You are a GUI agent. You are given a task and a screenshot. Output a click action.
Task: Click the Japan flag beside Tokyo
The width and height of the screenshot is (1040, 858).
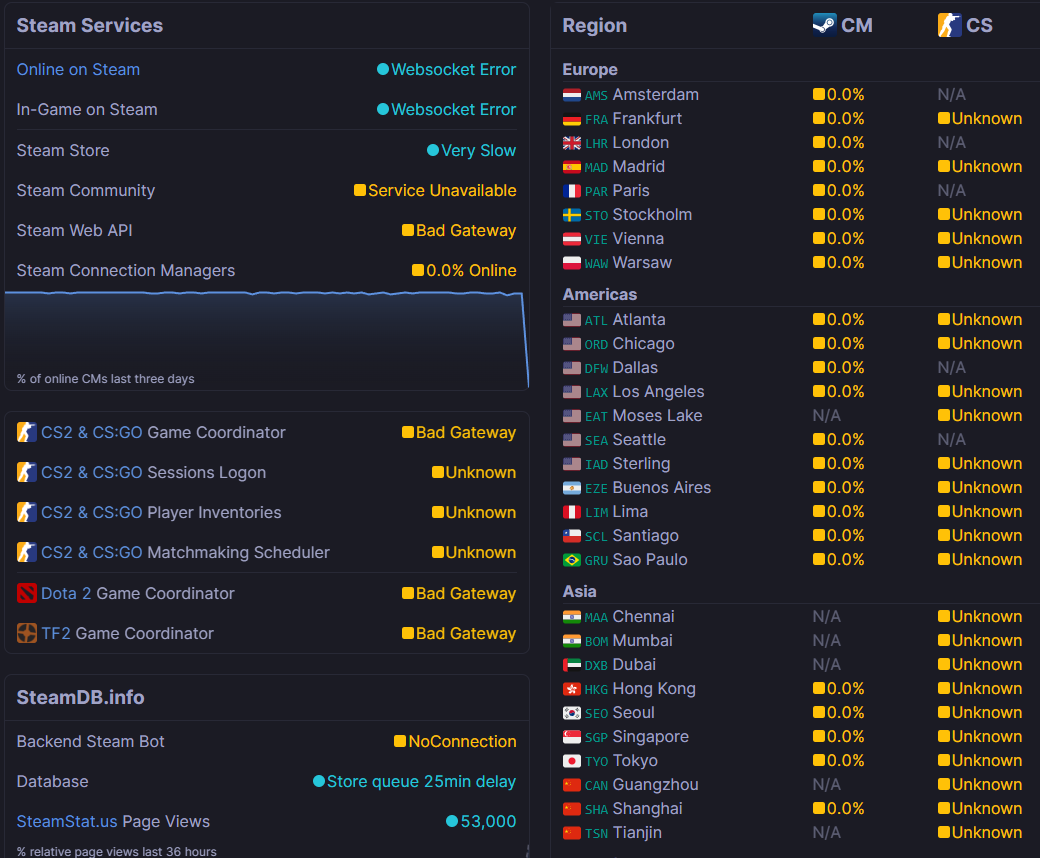pos(572,761)
